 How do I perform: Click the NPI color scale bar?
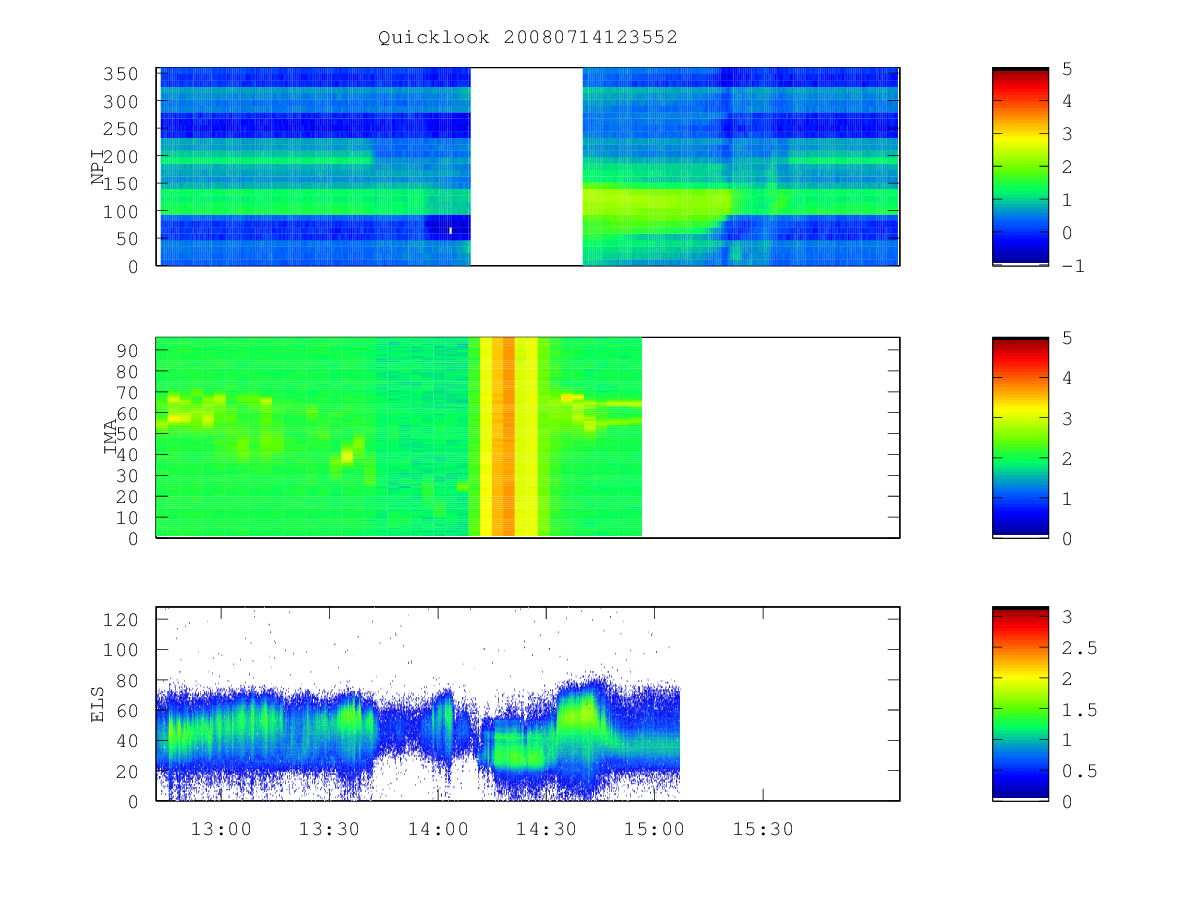coord(1020,167)
